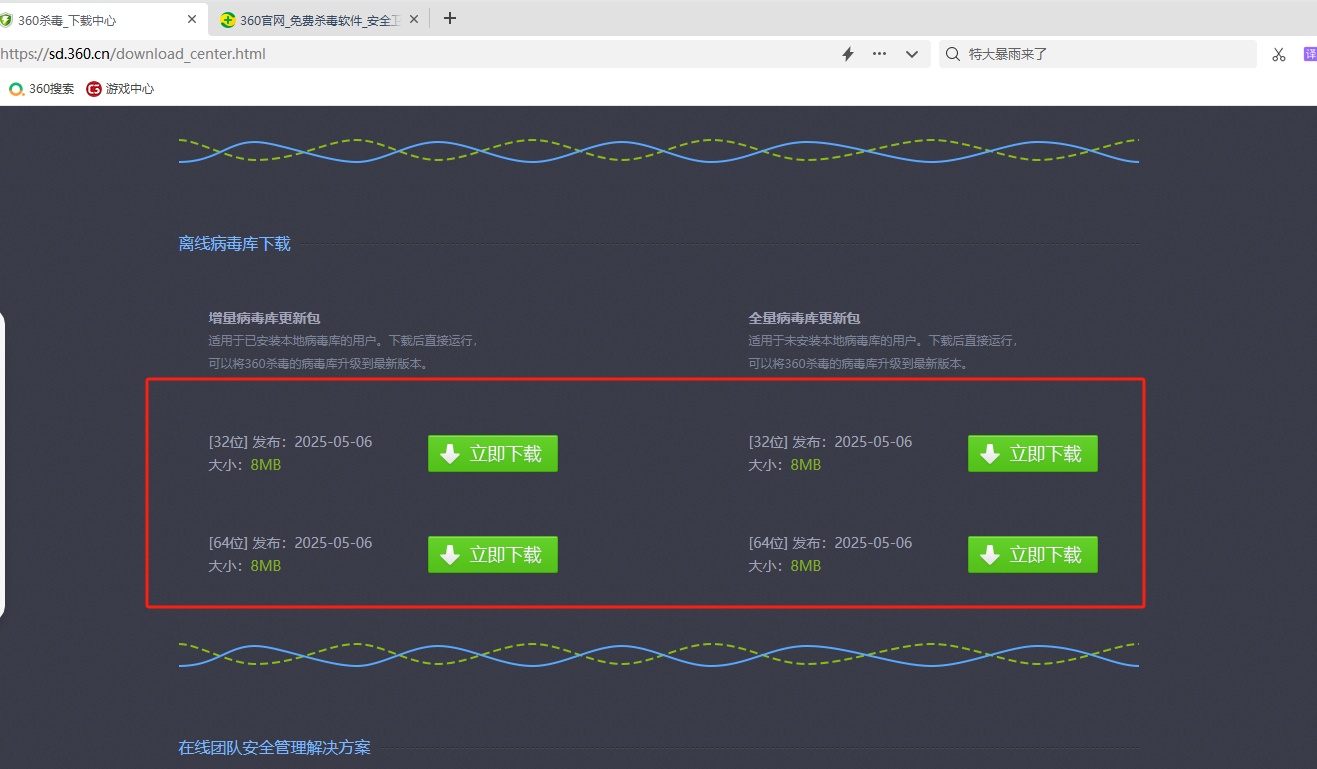Click the 离线病毒库下载 section heading
Viewport: 1317px width, 769px height.
[x=235, y=244]
